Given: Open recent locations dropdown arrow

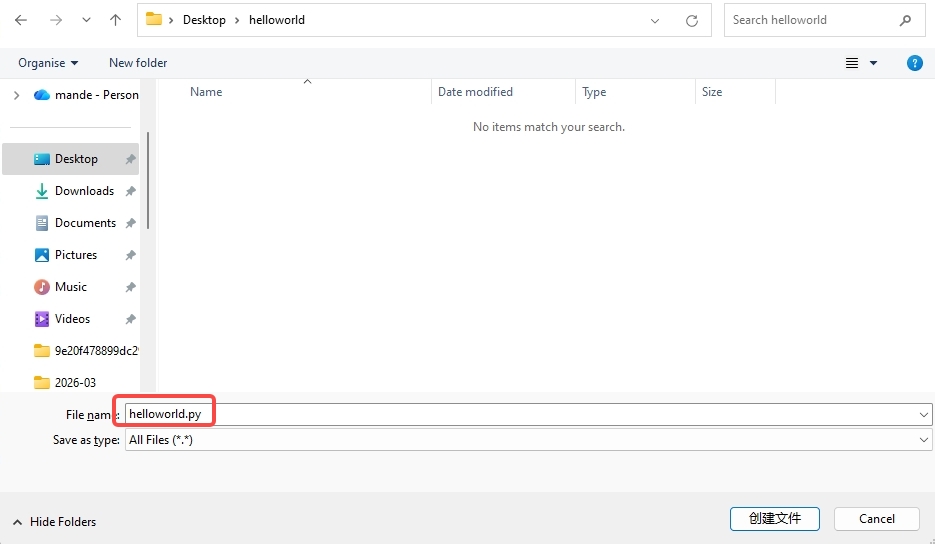Looking at the screenshot, I should click(x=86, y=20).
